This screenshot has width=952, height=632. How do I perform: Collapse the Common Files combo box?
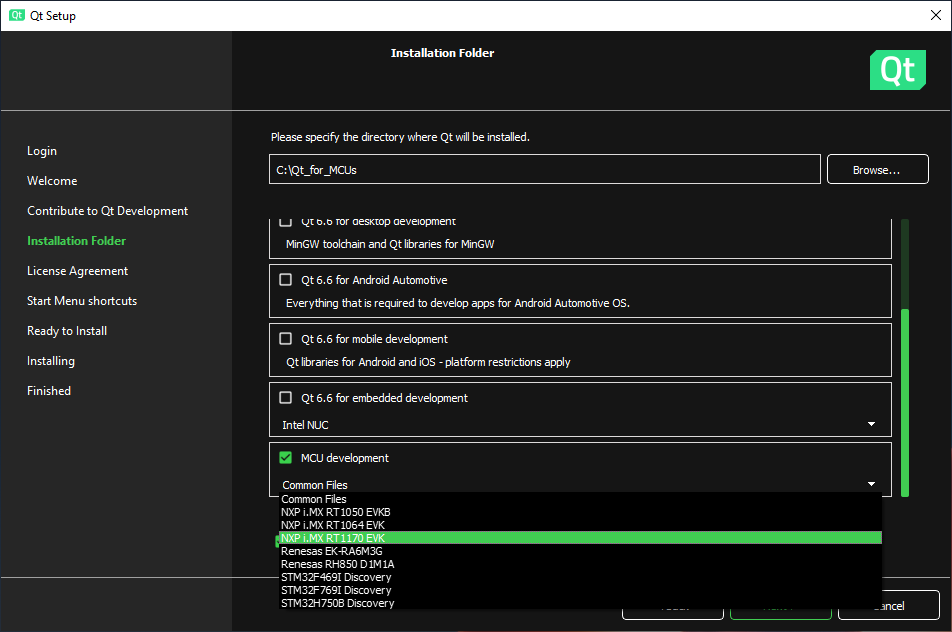point(579,485)
